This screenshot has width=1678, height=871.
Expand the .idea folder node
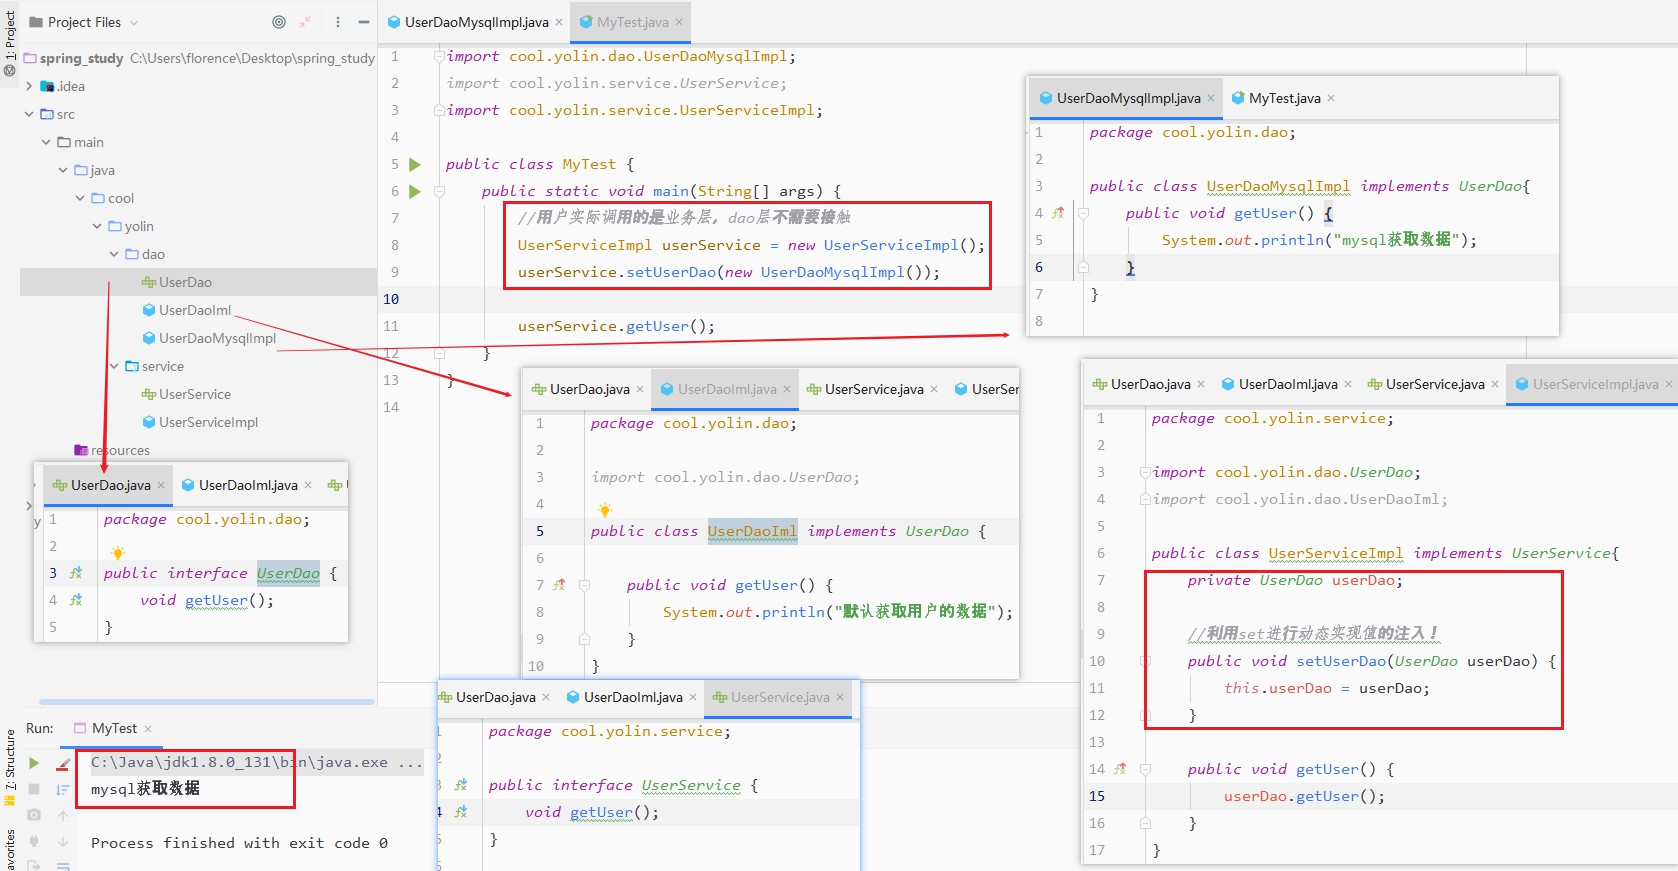[29, 86]
